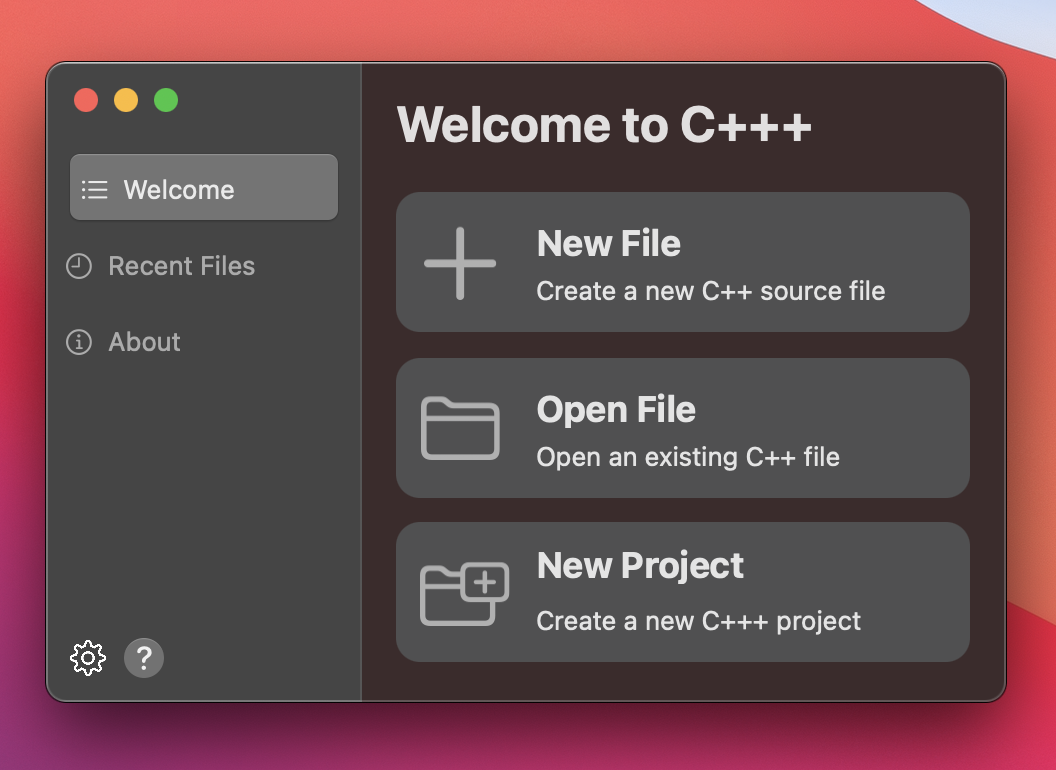The height and width of the screenshot is (770, 1056).
Task: Click the Open File title text
Action: [x=616, y=409]
